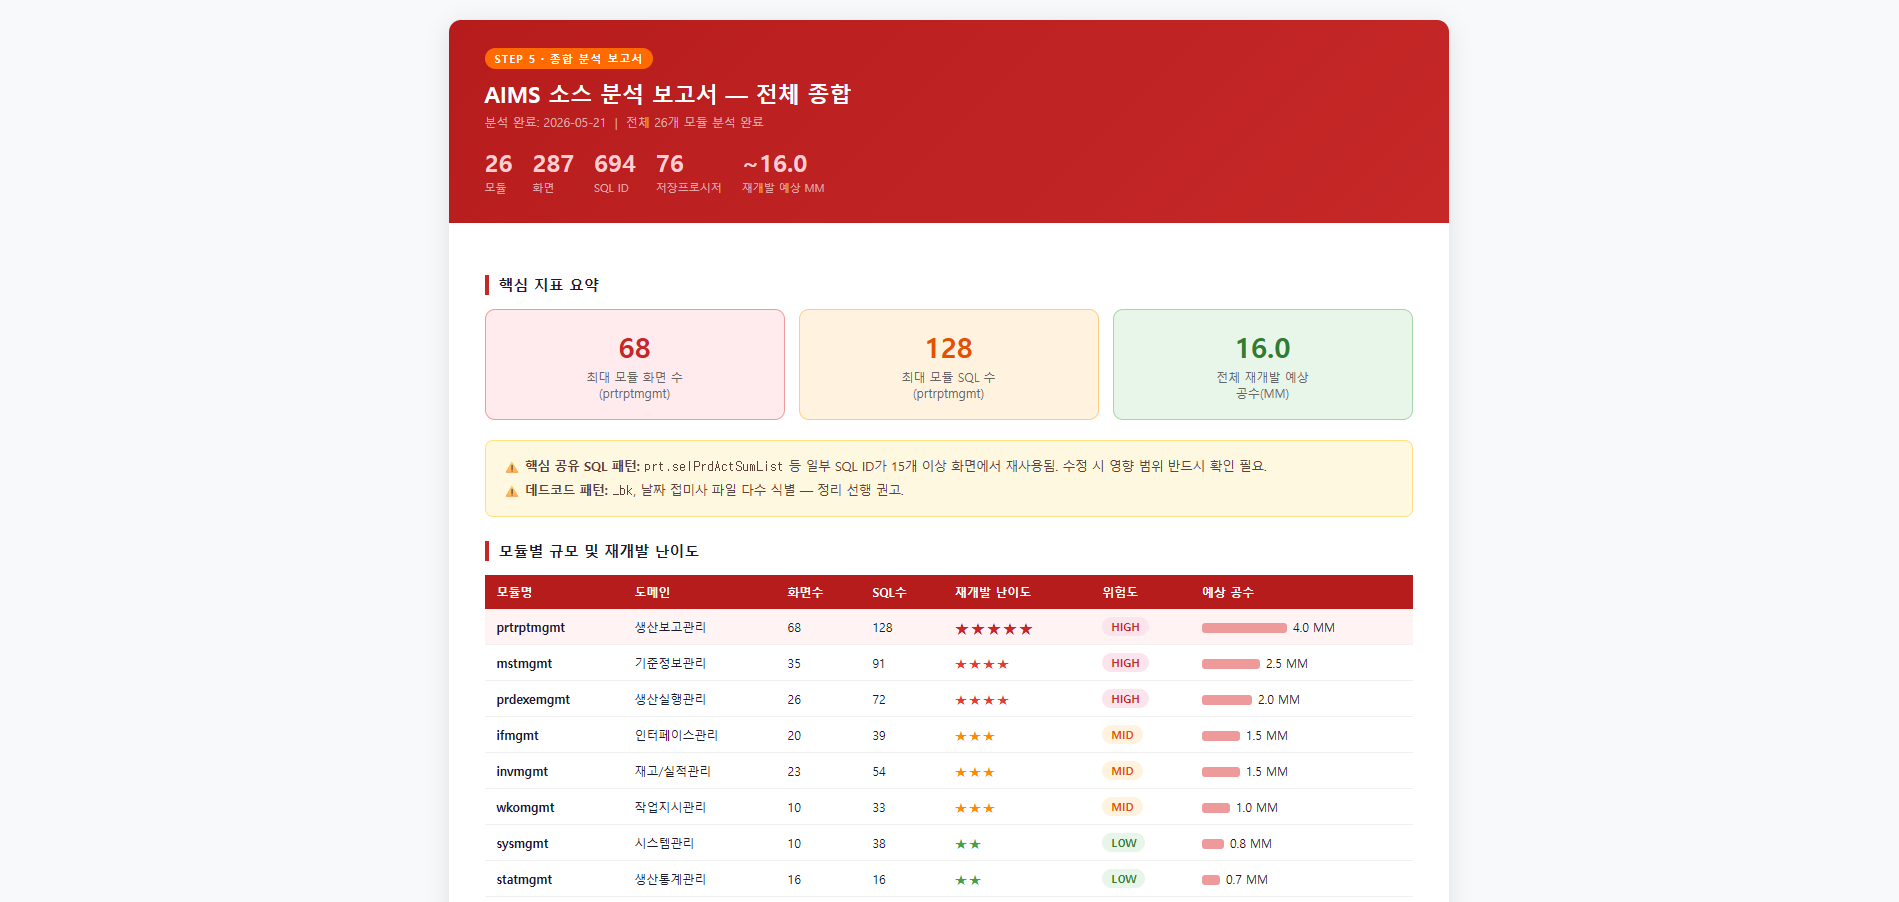This screenshot has width=1899, height=902.
Task: Select the prdexemgmt module name
Action: coord(533,700)
